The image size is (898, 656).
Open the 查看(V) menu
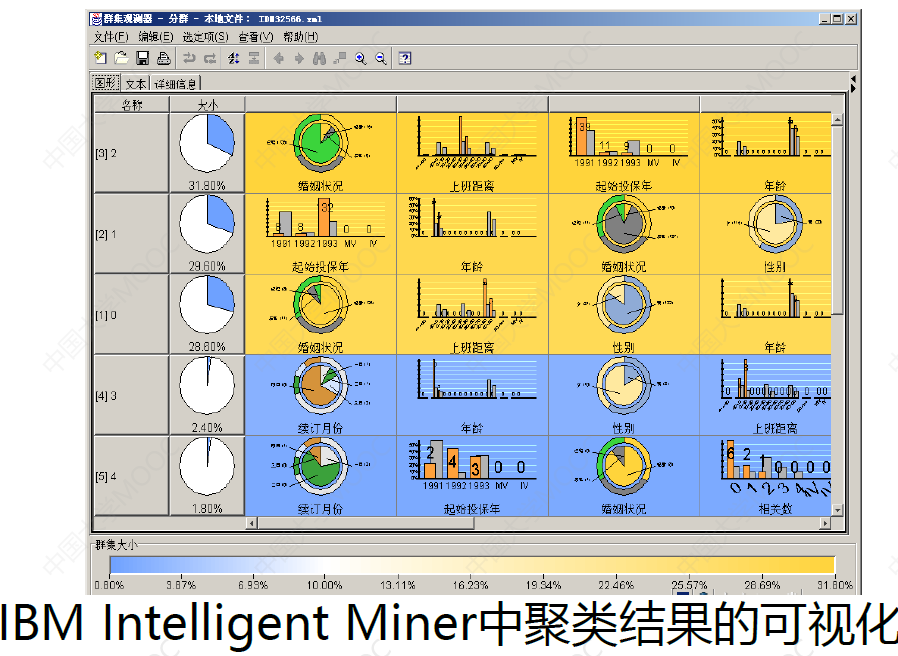(x=256, y=37)
